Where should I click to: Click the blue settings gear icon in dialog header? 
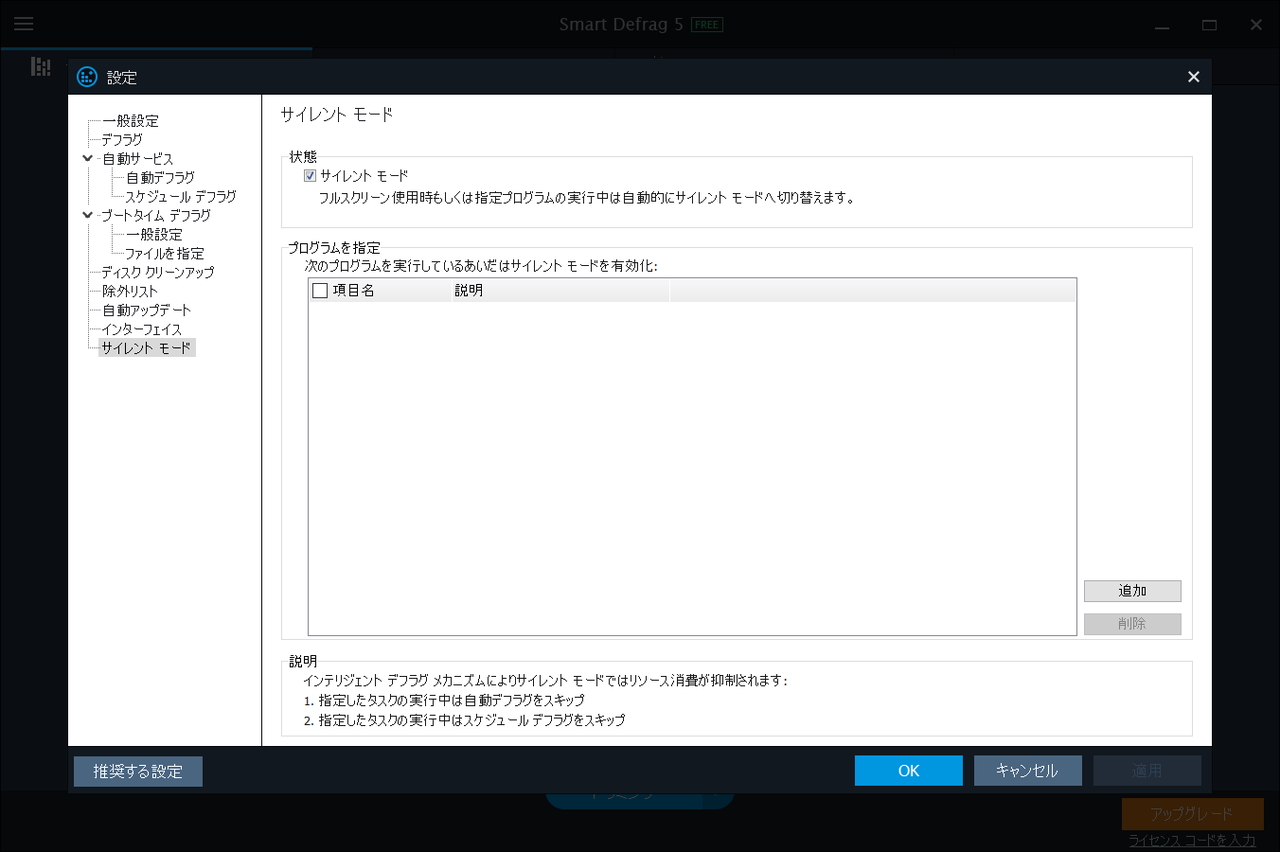coord(86,76)
